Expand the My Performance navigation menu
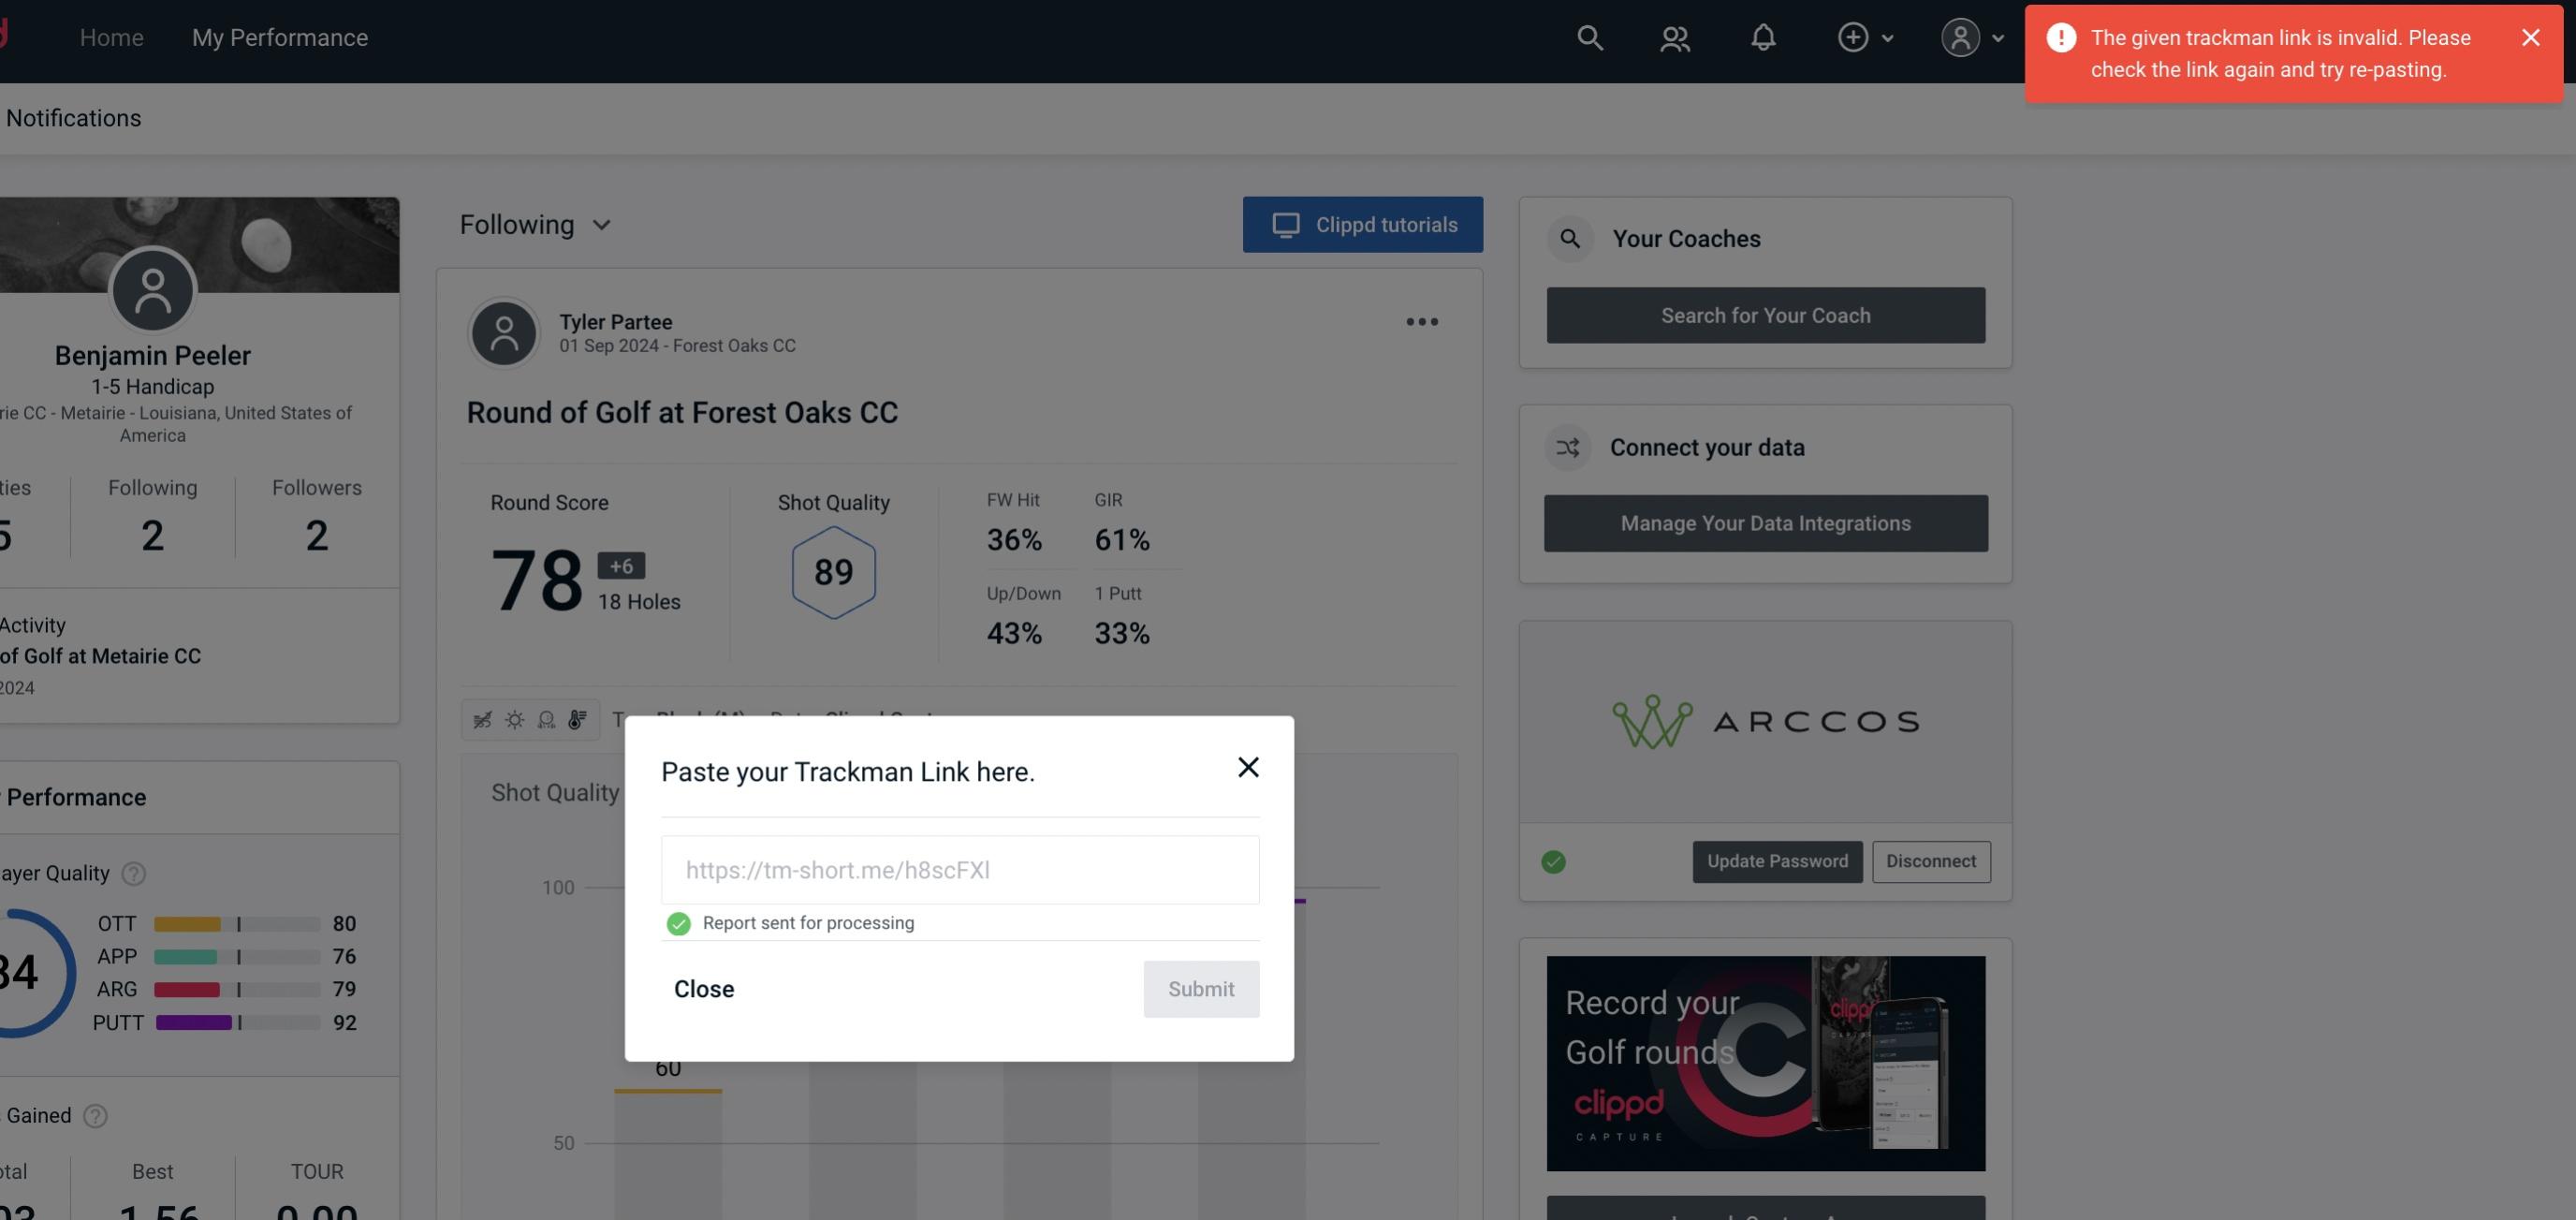This screenshot has width=2576, height=1220. [x=279, y=35]
